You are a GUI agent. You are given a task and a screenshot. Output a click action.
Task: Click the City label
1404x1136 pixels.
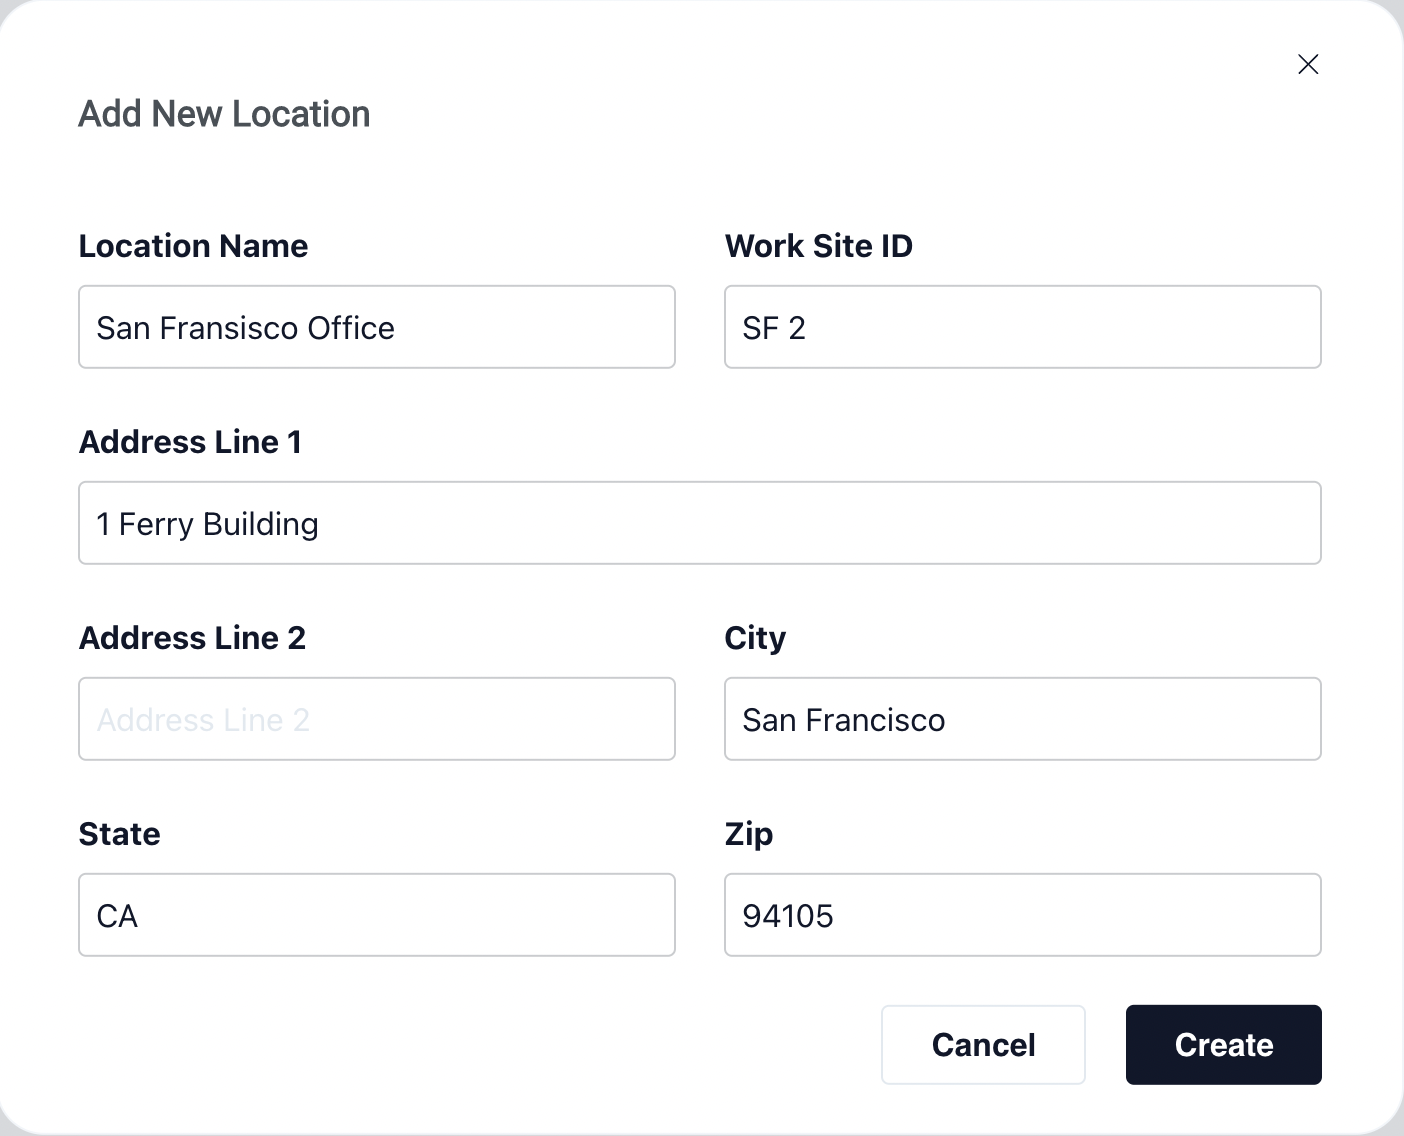click(755, 638)
